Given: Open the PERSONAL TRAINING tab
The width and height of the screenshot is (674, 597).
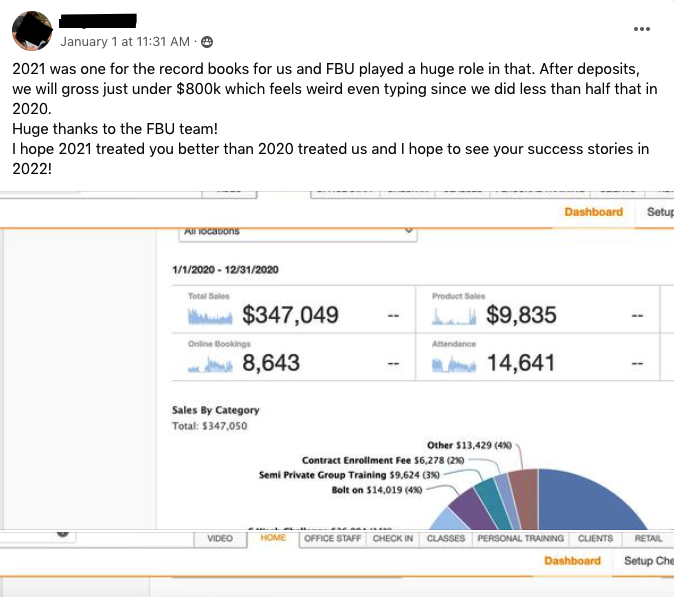Looking at the screenshot, I should pyautogui.click(x=521, y=539).
